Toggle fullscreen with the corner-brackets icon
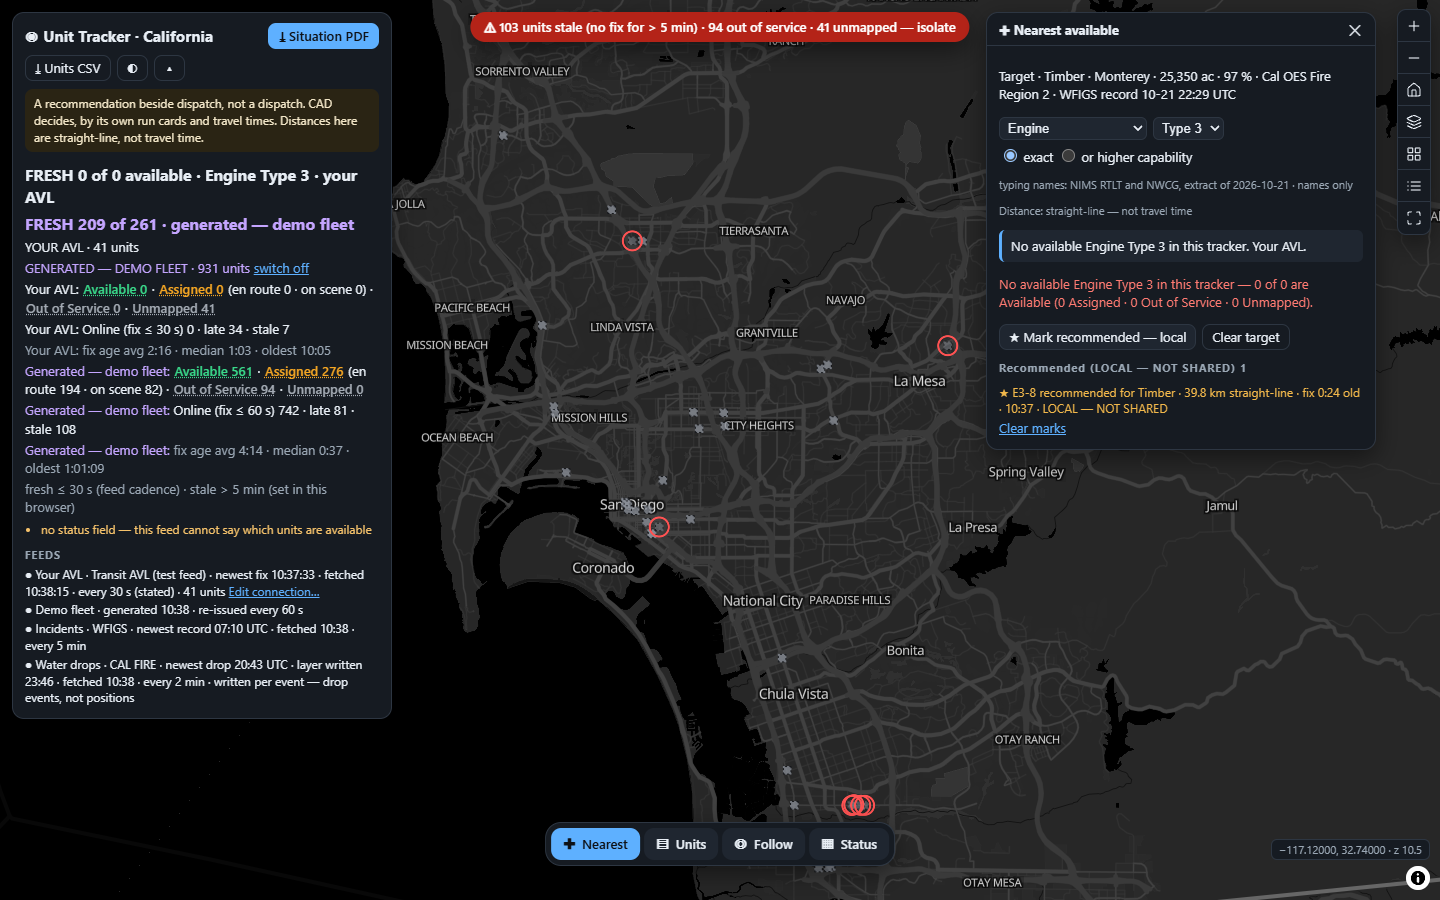 click(1414, 218)
